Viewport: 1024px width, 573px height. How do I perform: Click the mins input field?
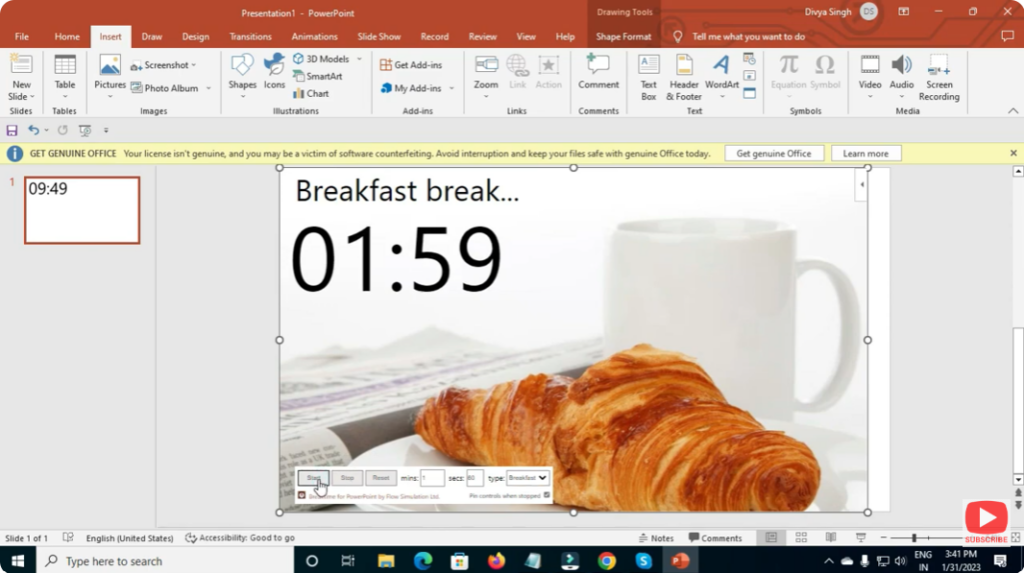[432, 478]
